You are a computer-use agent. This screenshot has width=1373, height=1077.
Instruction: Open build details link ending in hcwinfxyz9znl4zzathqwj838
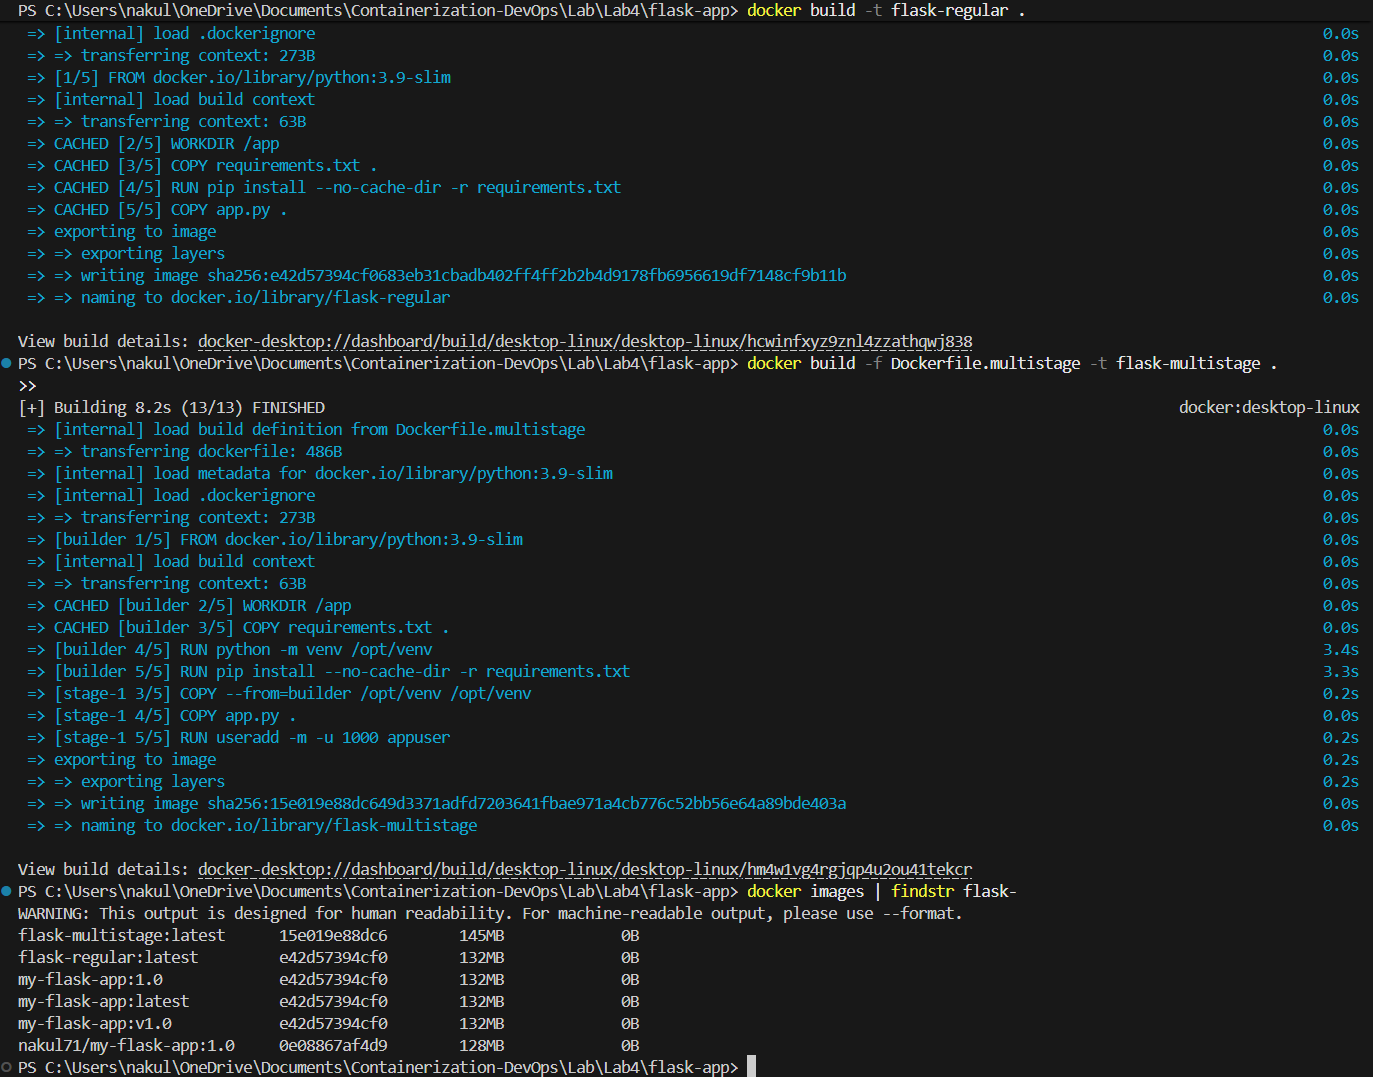[x=584, y=342]
